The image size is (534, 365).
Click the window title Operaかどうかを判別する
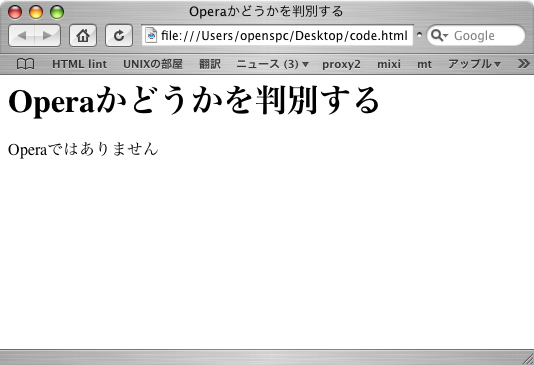click(x=266, y=12)
